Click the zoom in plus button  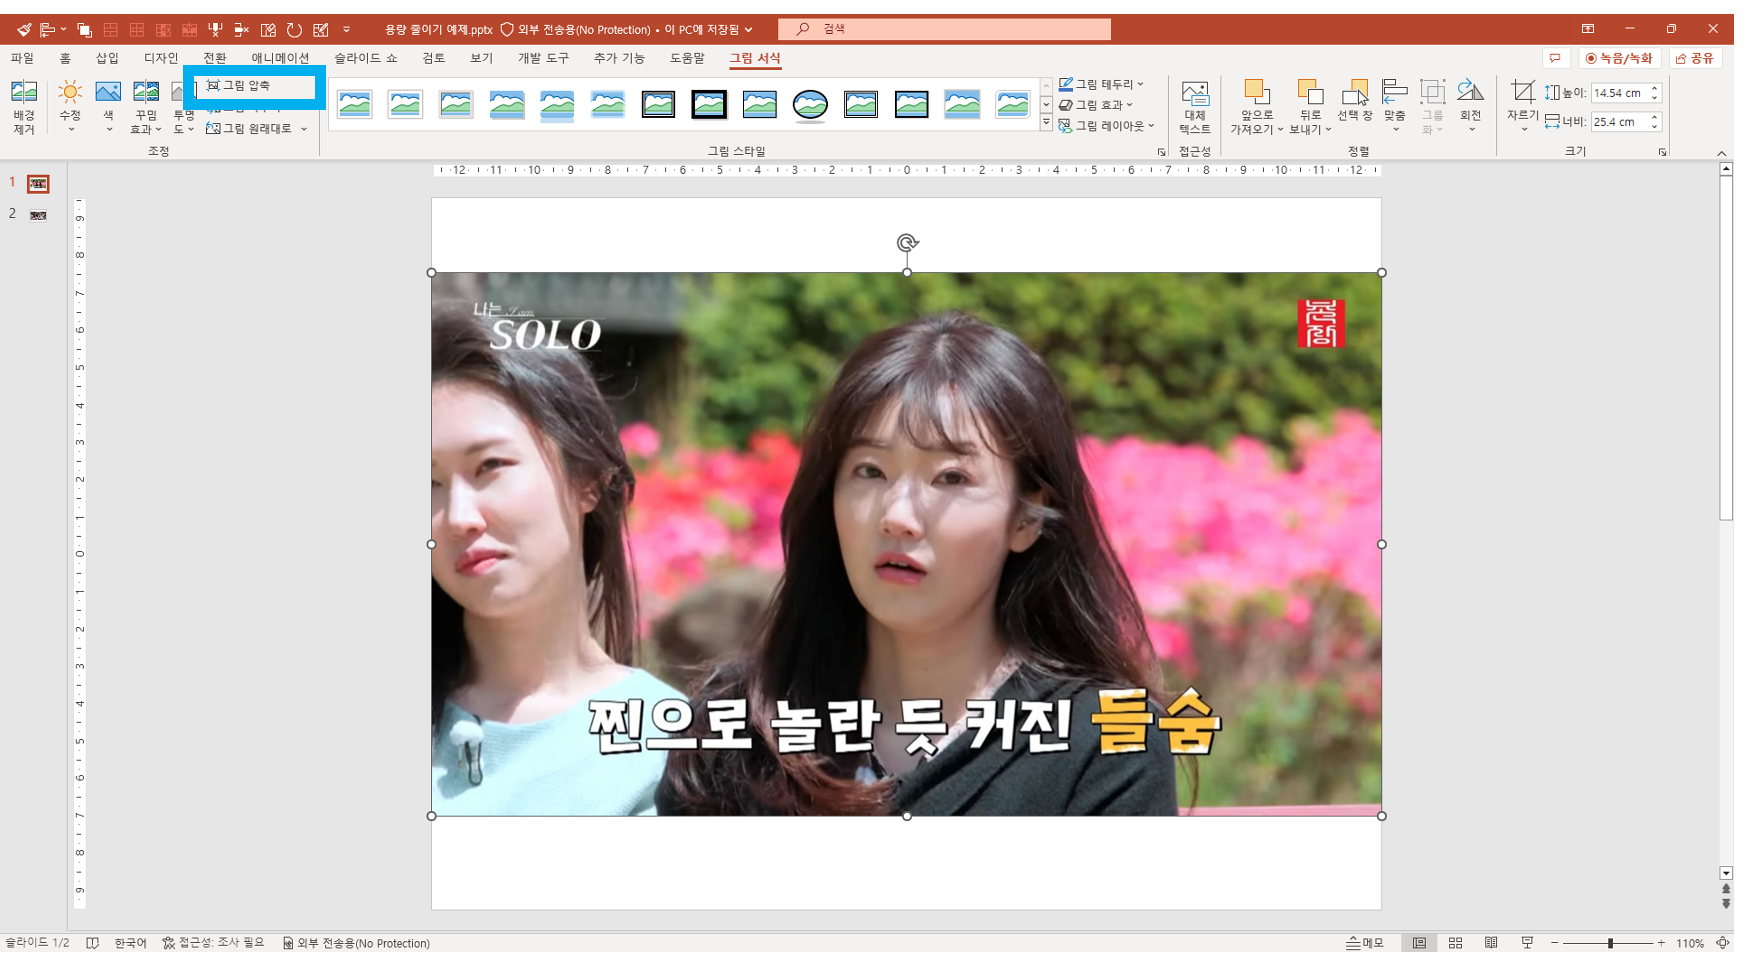click(1661, 943)
